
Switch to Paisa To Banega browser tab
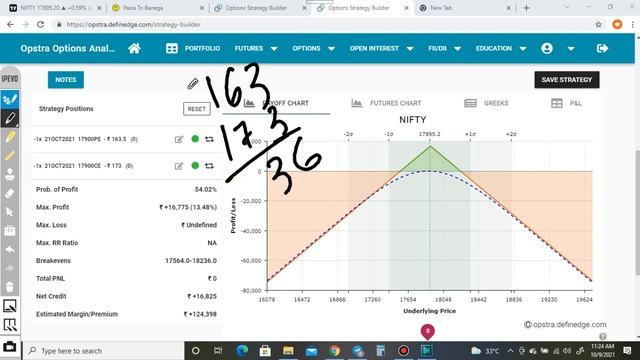point(158,8)
